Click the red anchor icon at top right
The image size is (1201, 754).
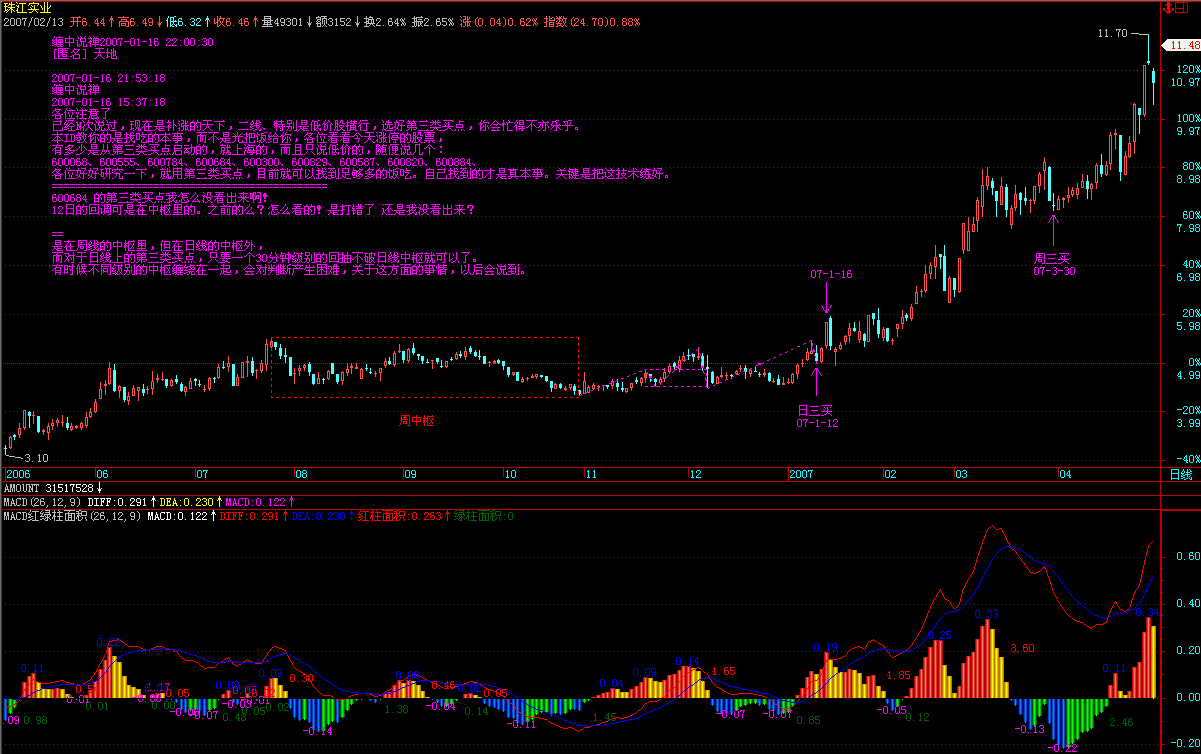point(1167,7)
